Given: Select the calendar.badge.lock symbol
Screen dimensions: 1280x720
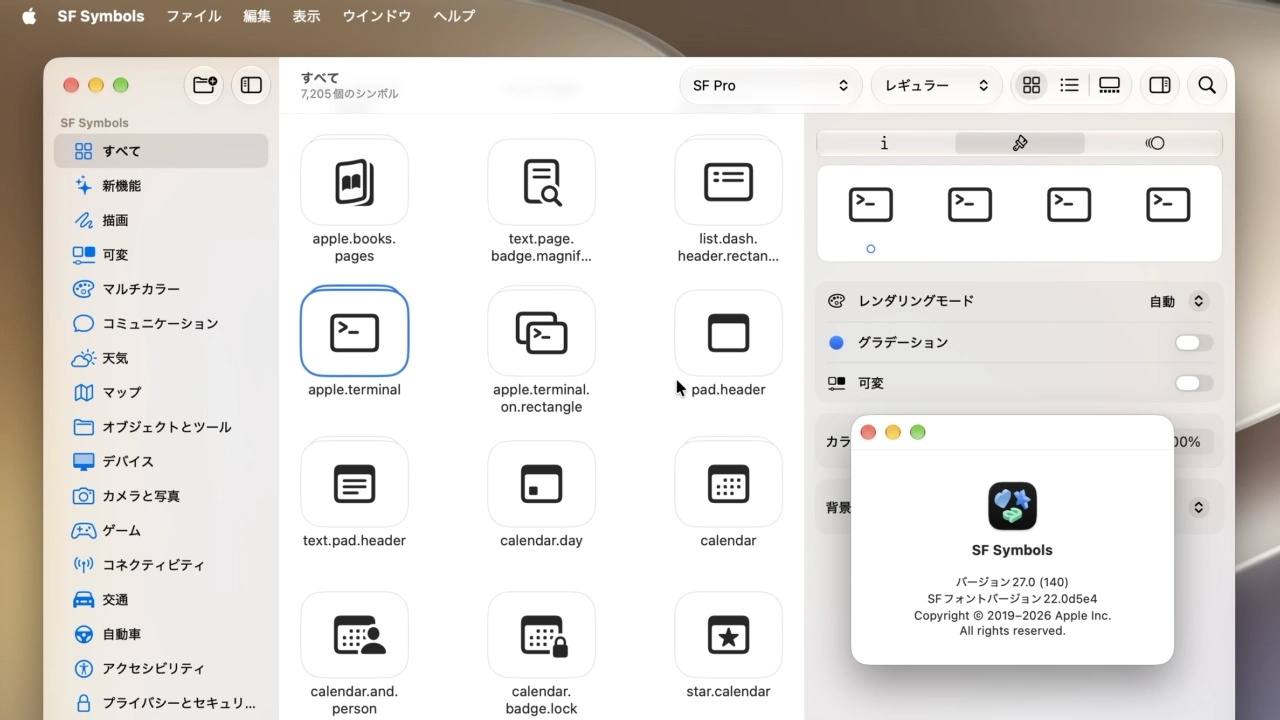Looking at the screenshot, I should 541,634.
